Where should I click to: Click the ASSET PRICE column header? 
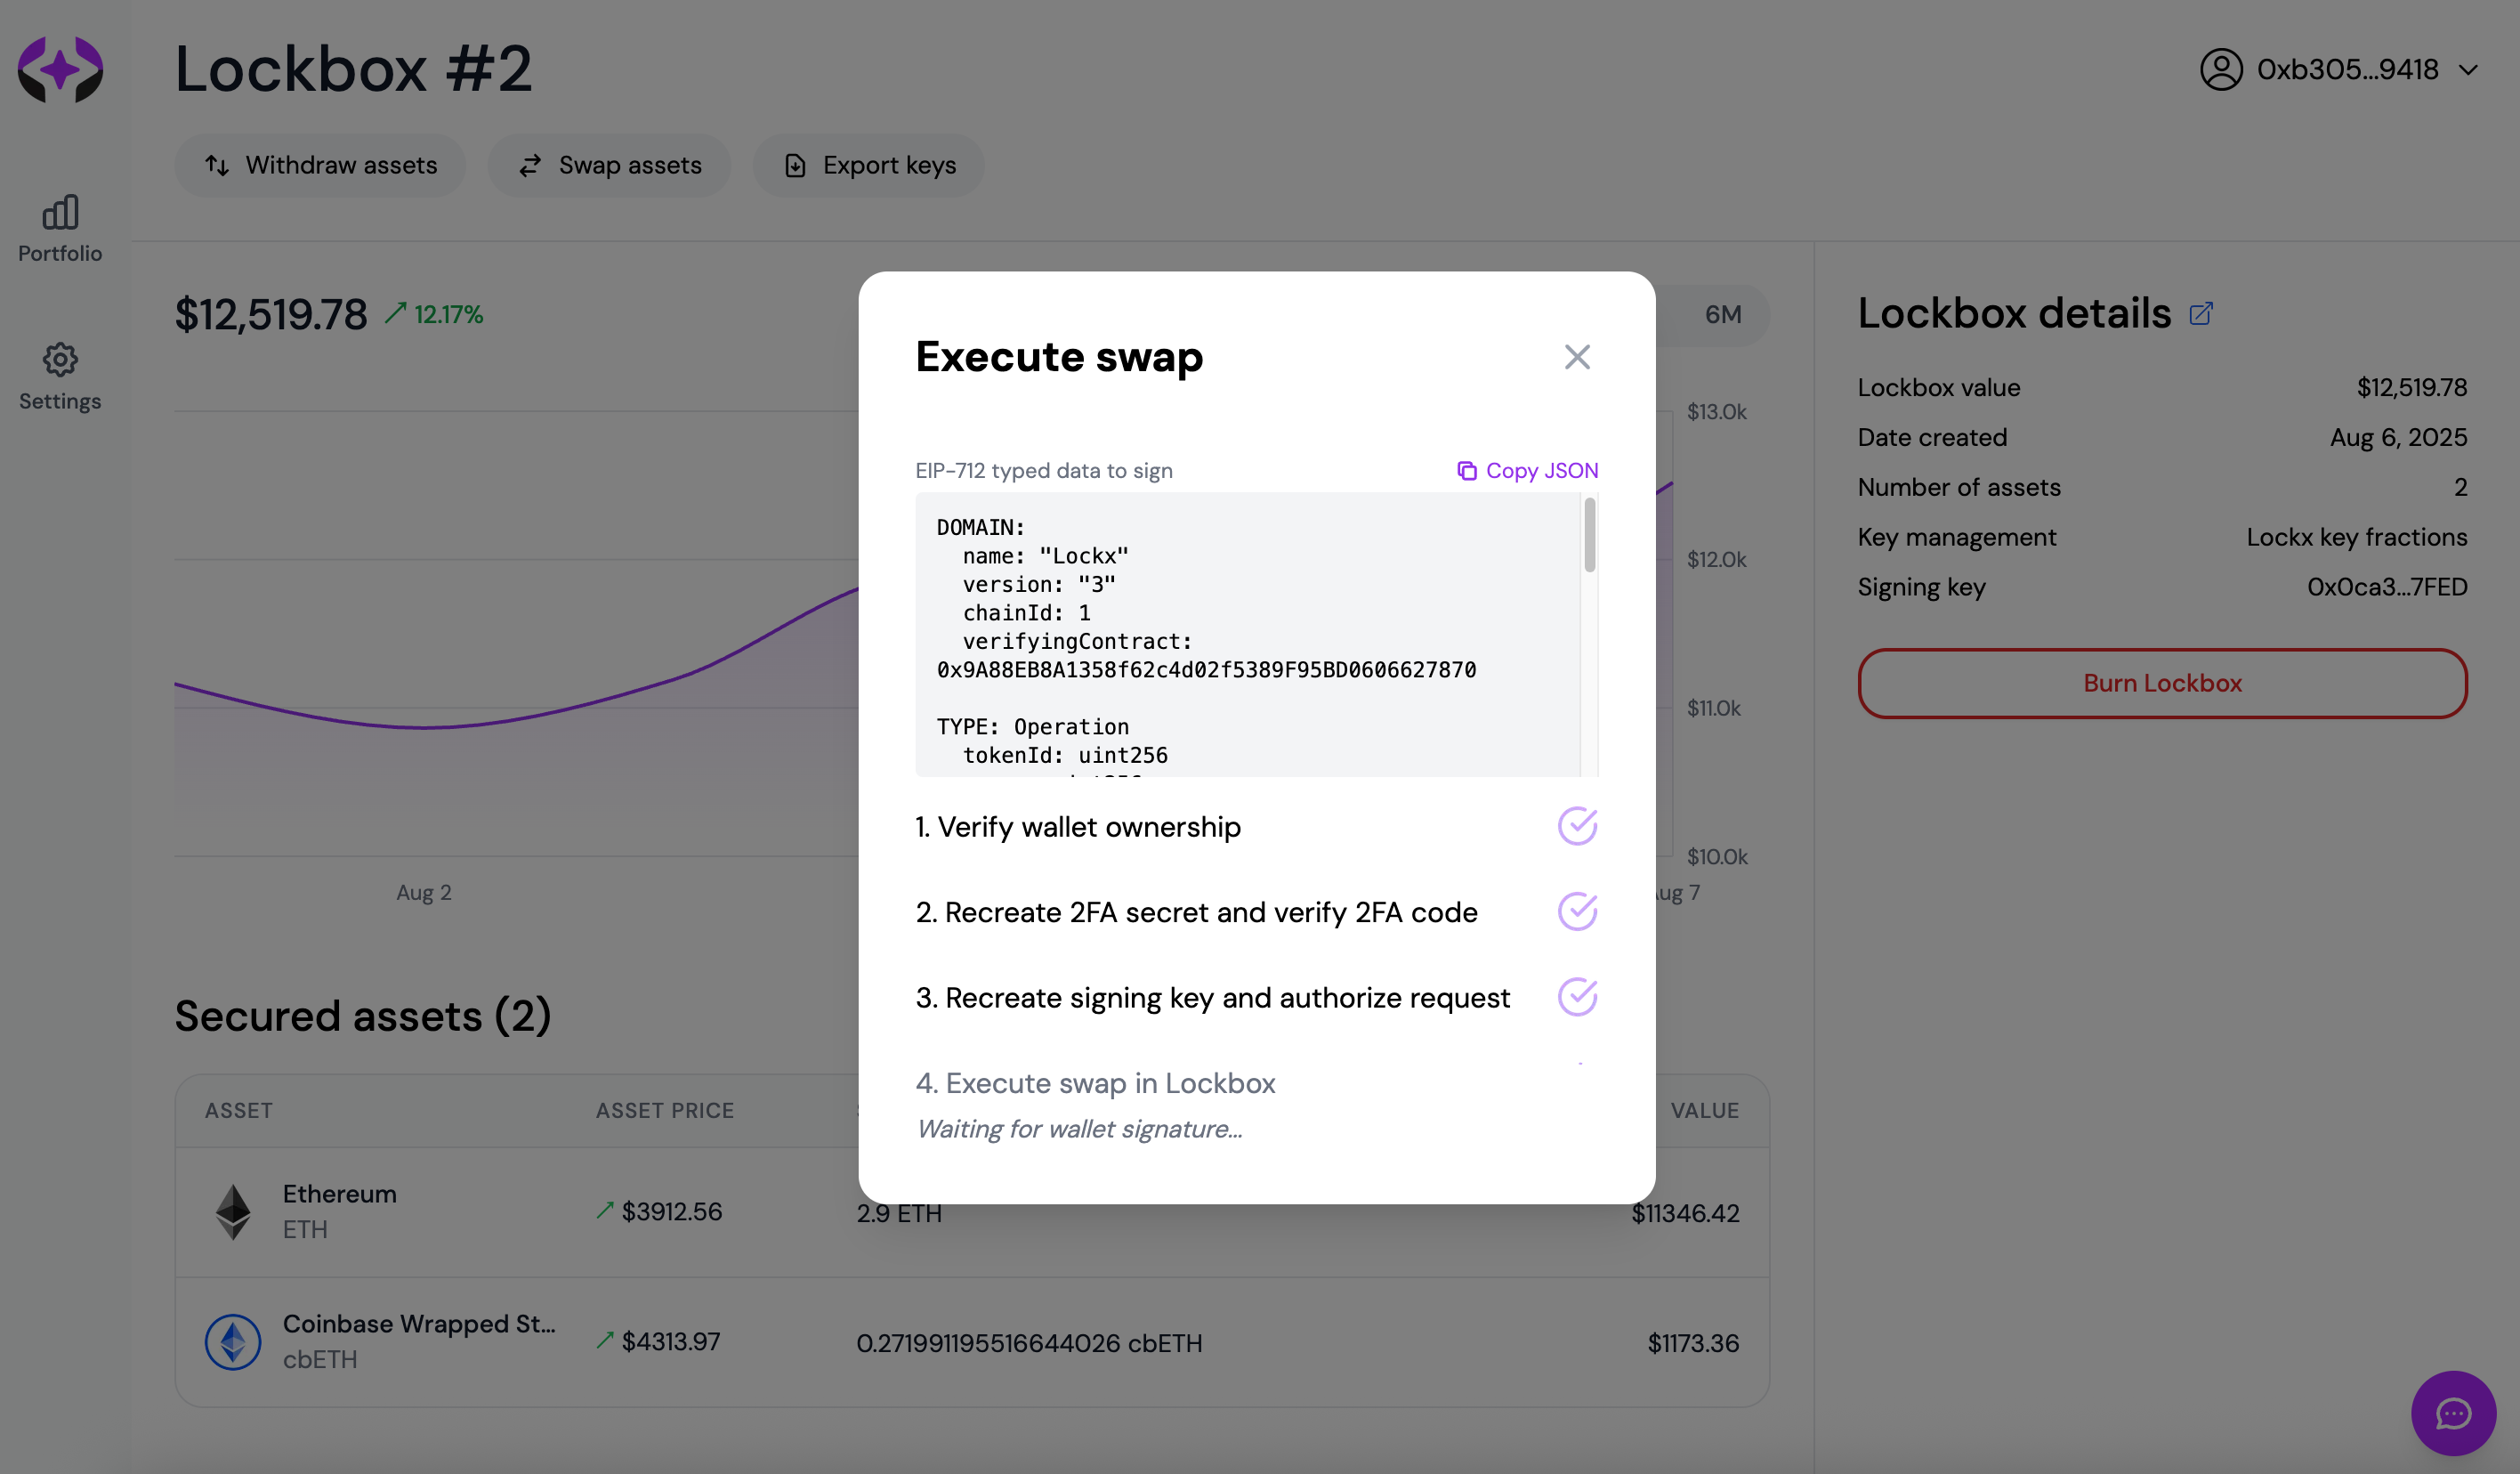click(x=665, y=1110)
